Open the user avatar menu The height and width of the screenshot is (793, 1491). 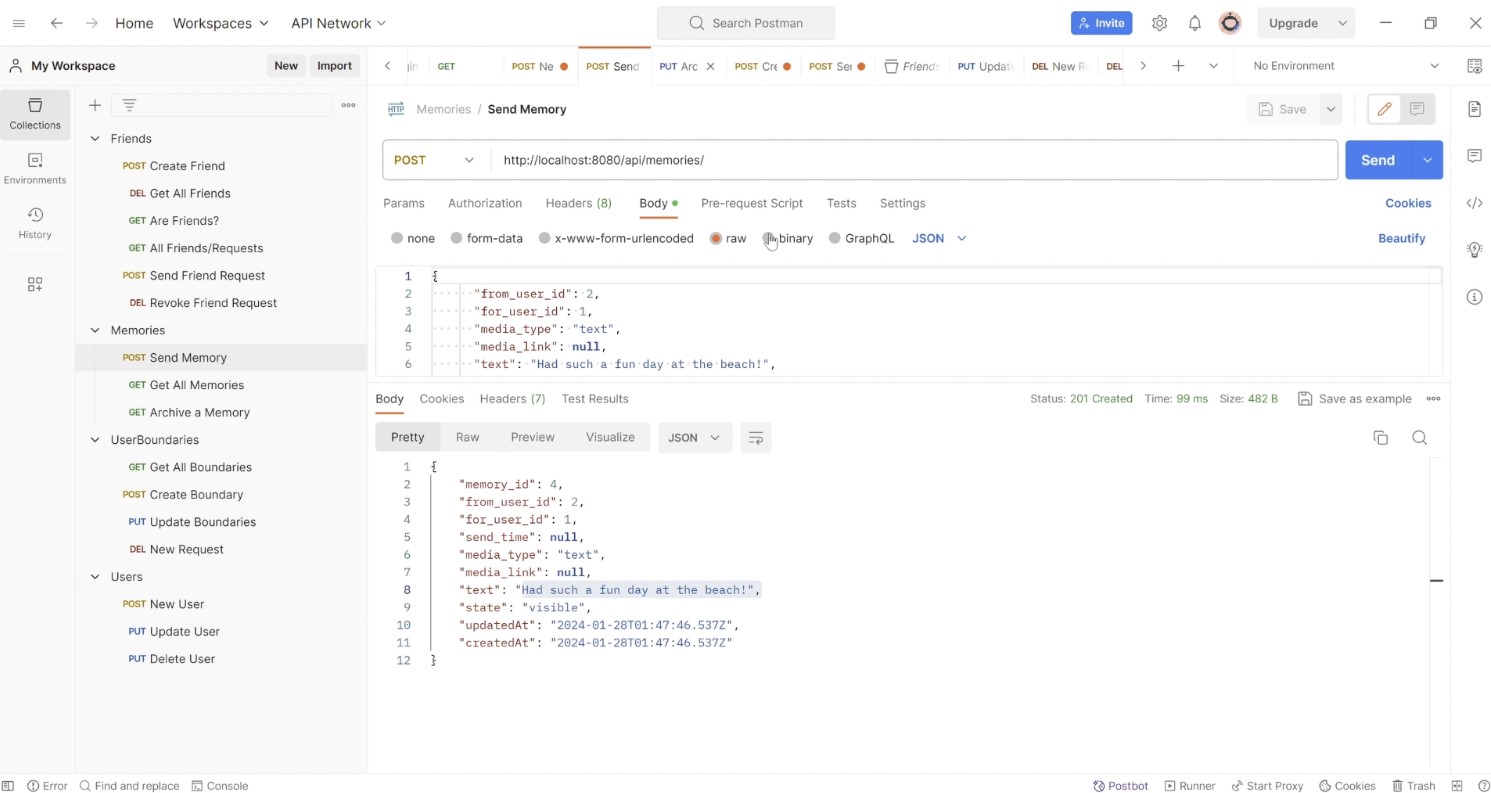pyautogui.click(x=1230, y=23)
